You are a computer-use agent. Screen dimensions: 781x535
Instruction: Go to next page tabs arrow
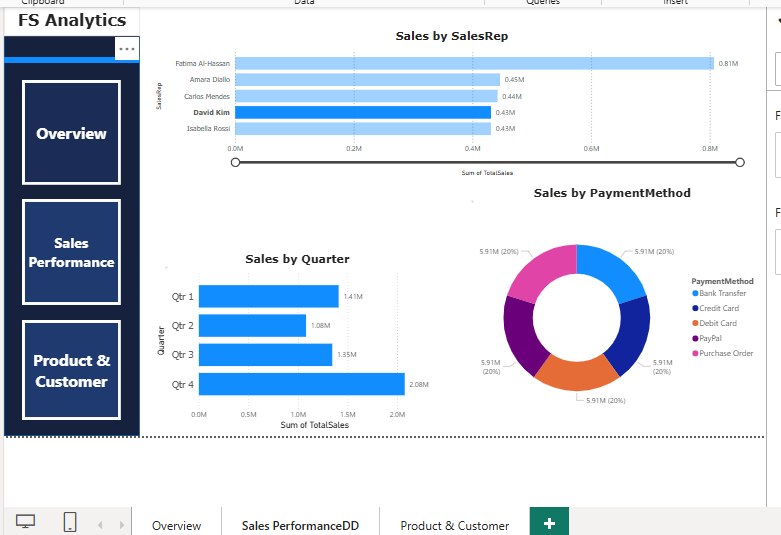(122, 525)
